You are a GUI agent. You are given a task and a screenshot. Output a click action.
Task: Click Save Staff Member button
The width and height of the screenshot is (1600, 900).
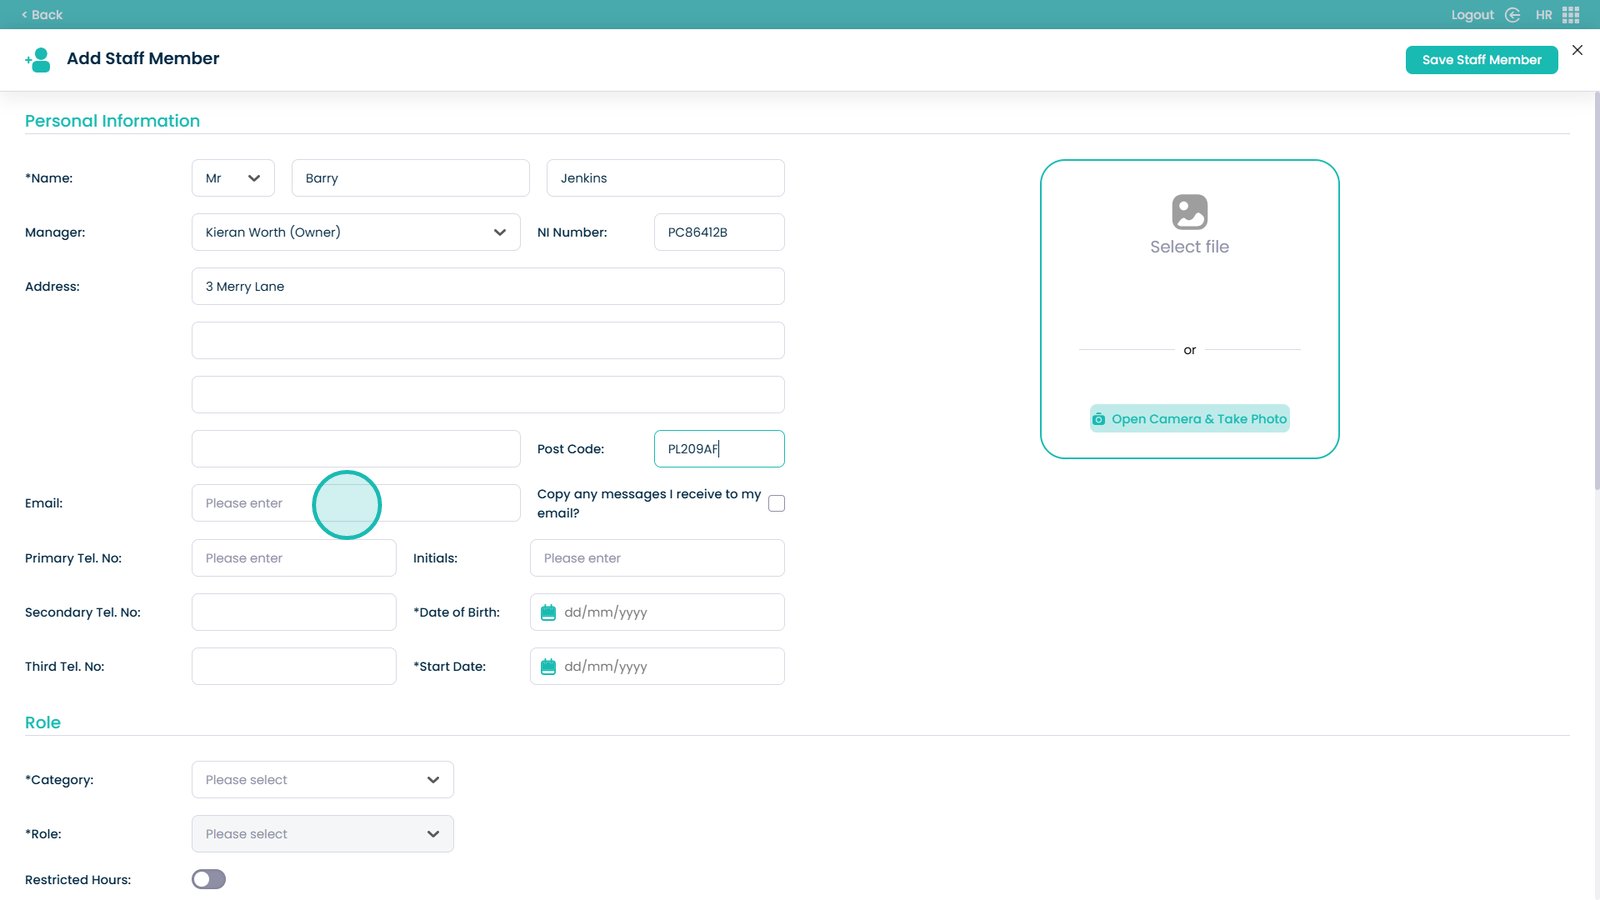point(1481,60)
